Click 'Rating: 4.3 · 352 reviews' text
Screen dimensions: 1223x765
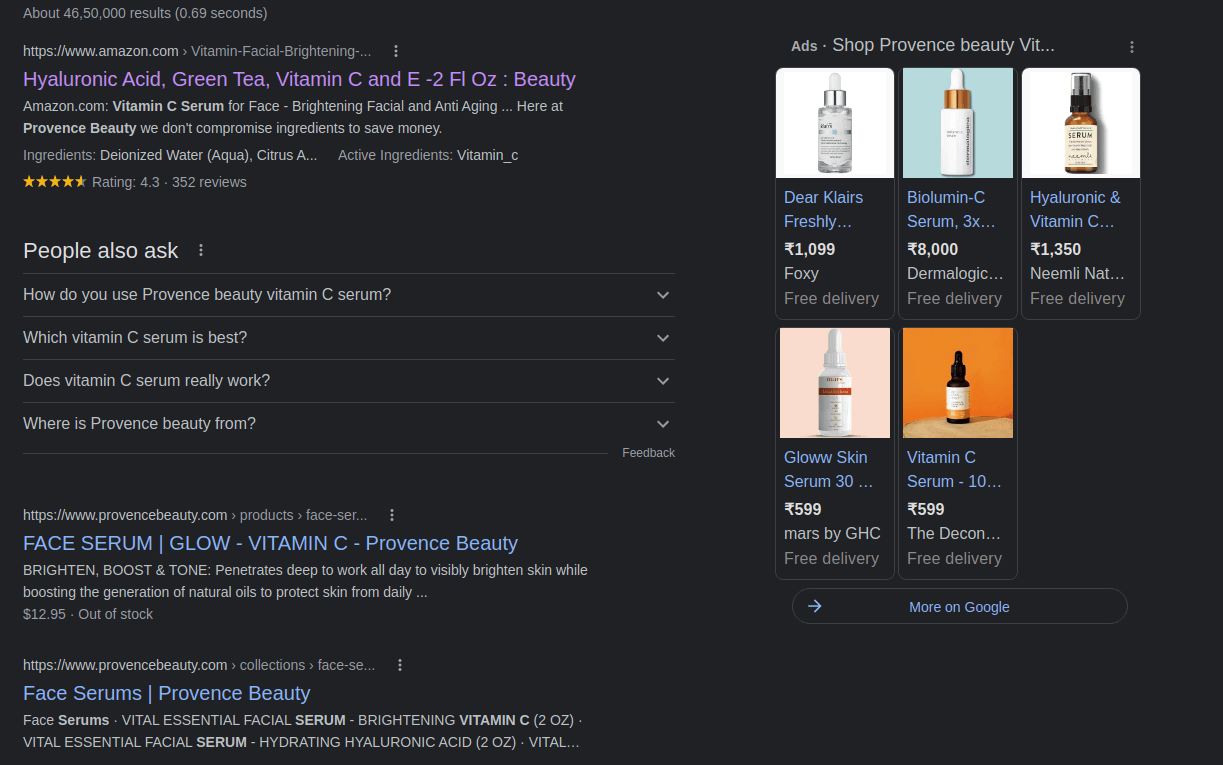pos(169,182)
